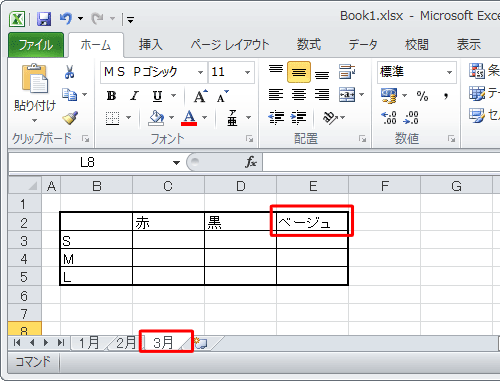Go to first sheet navigation arrow
Screen dimensions: 500x381
point(17,342)
